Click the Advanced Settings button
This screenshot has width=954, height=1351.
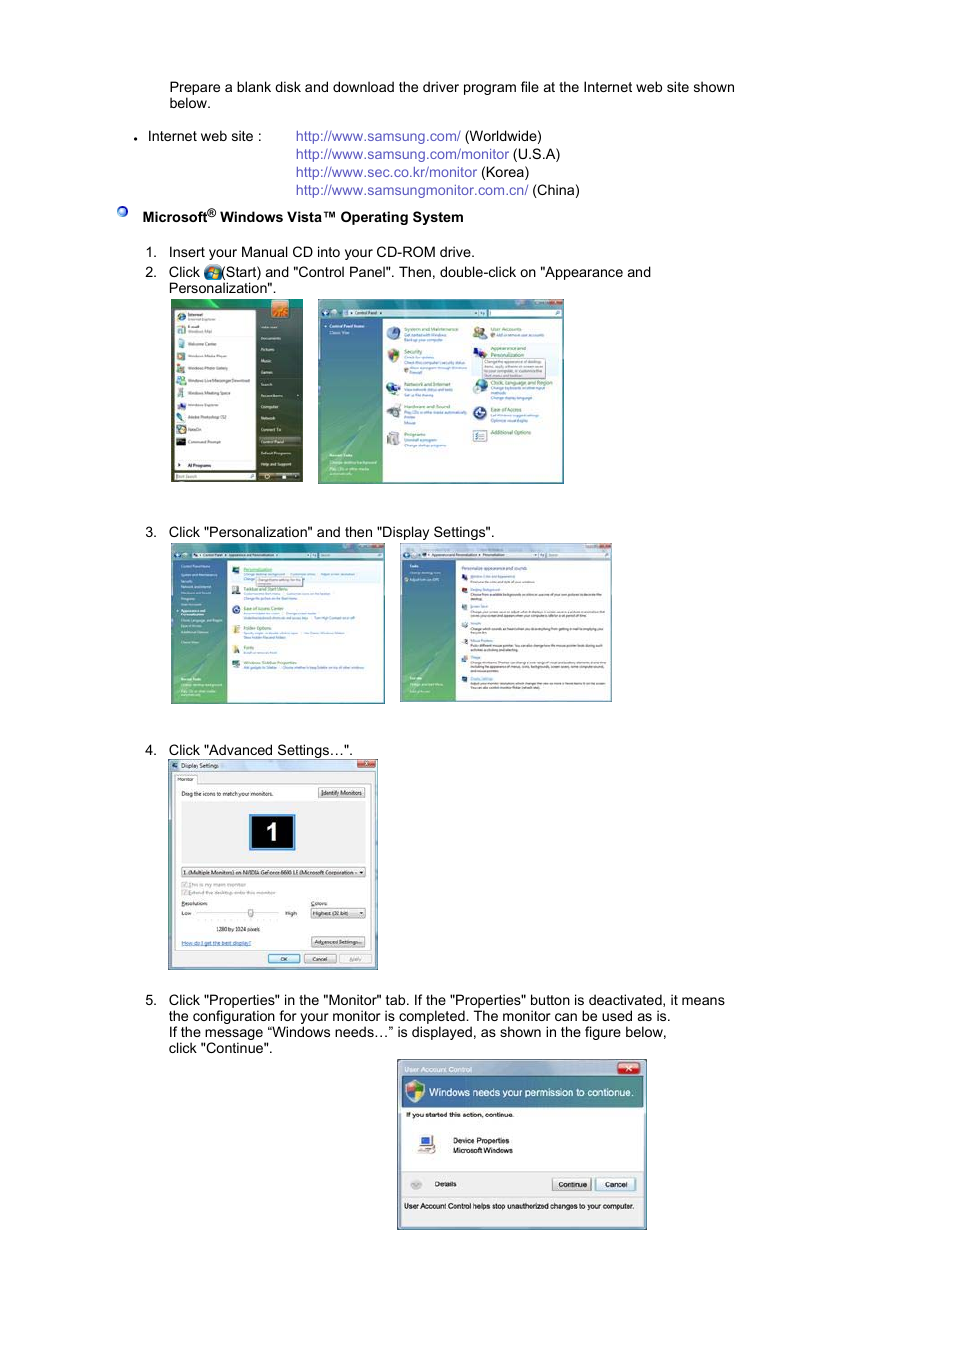point(338,942)
